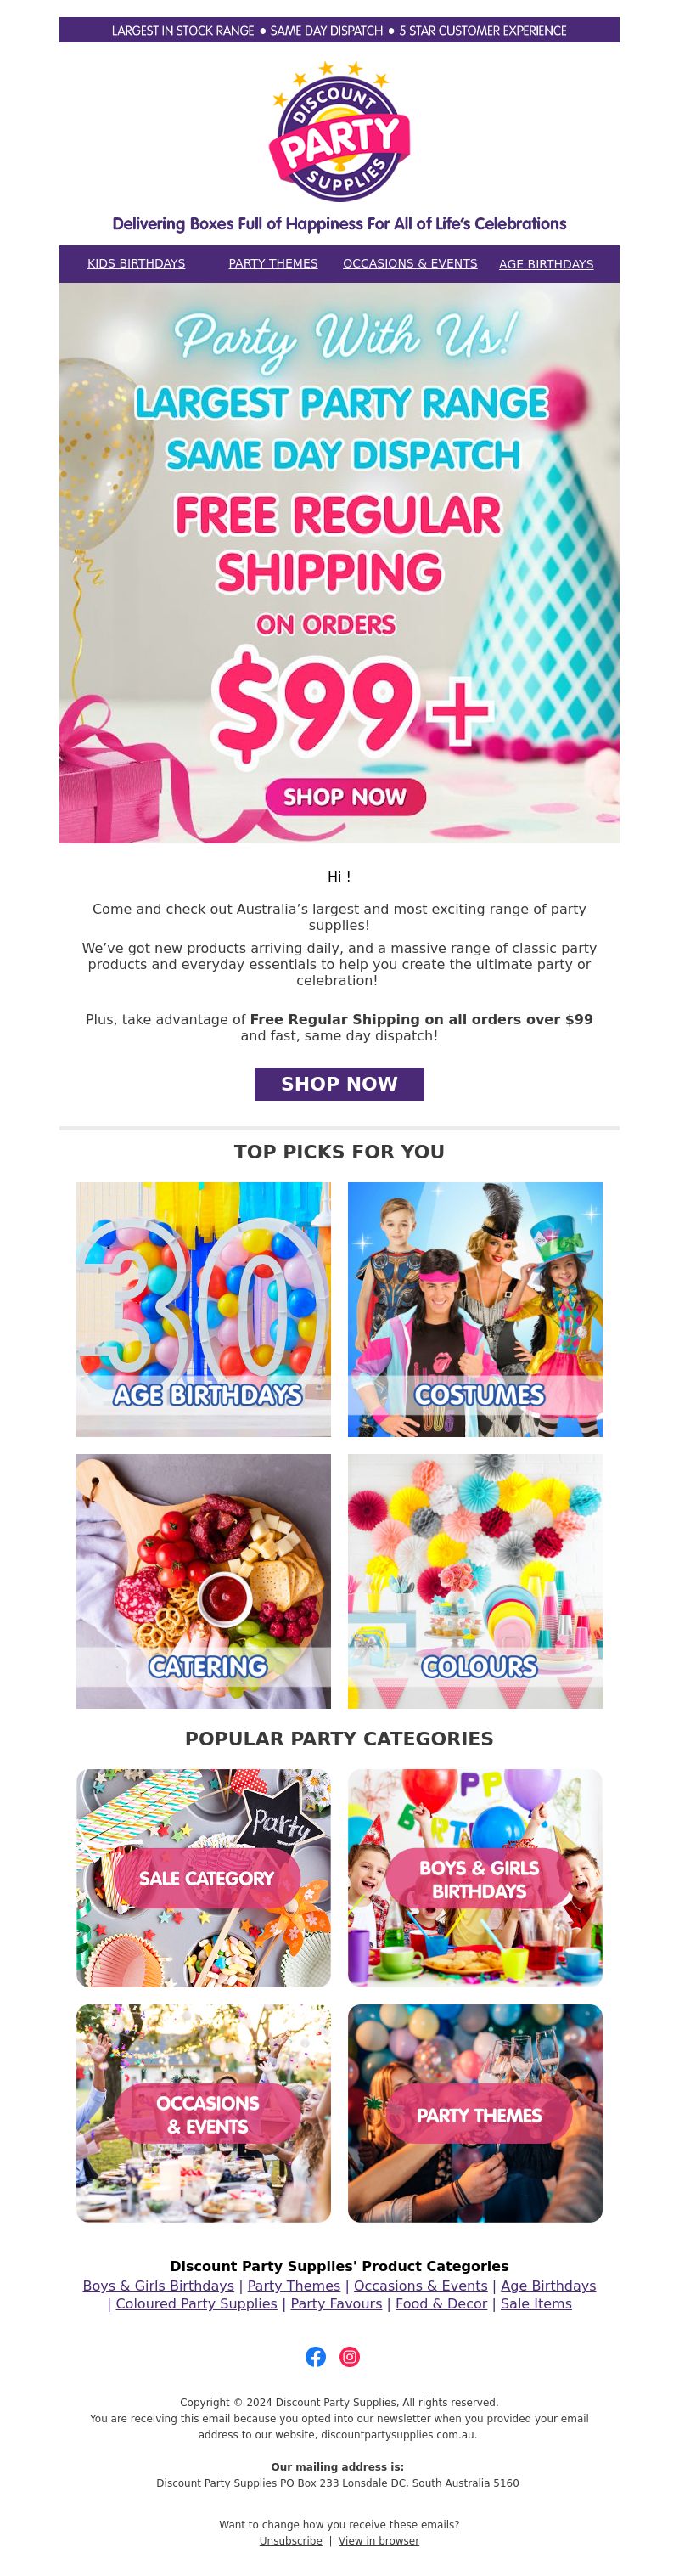Select the Occasions & Events photo tile

coord(203,2113)
